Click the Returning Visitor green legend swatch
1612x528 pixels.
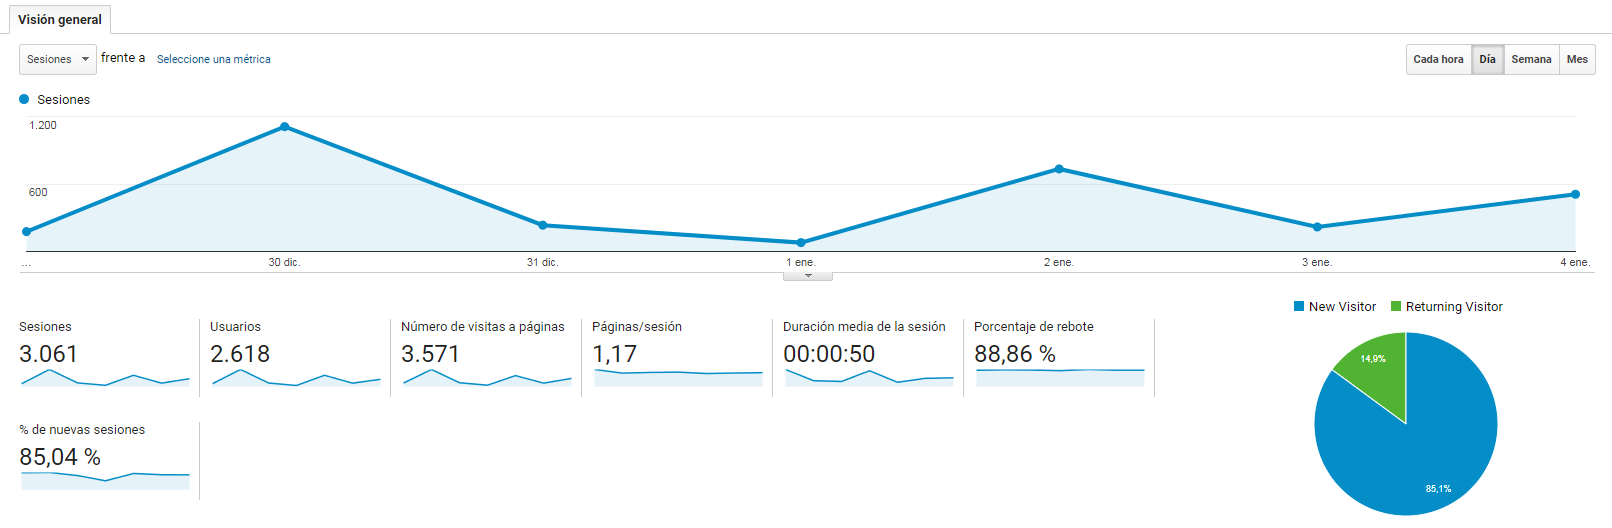(1396, 307)
